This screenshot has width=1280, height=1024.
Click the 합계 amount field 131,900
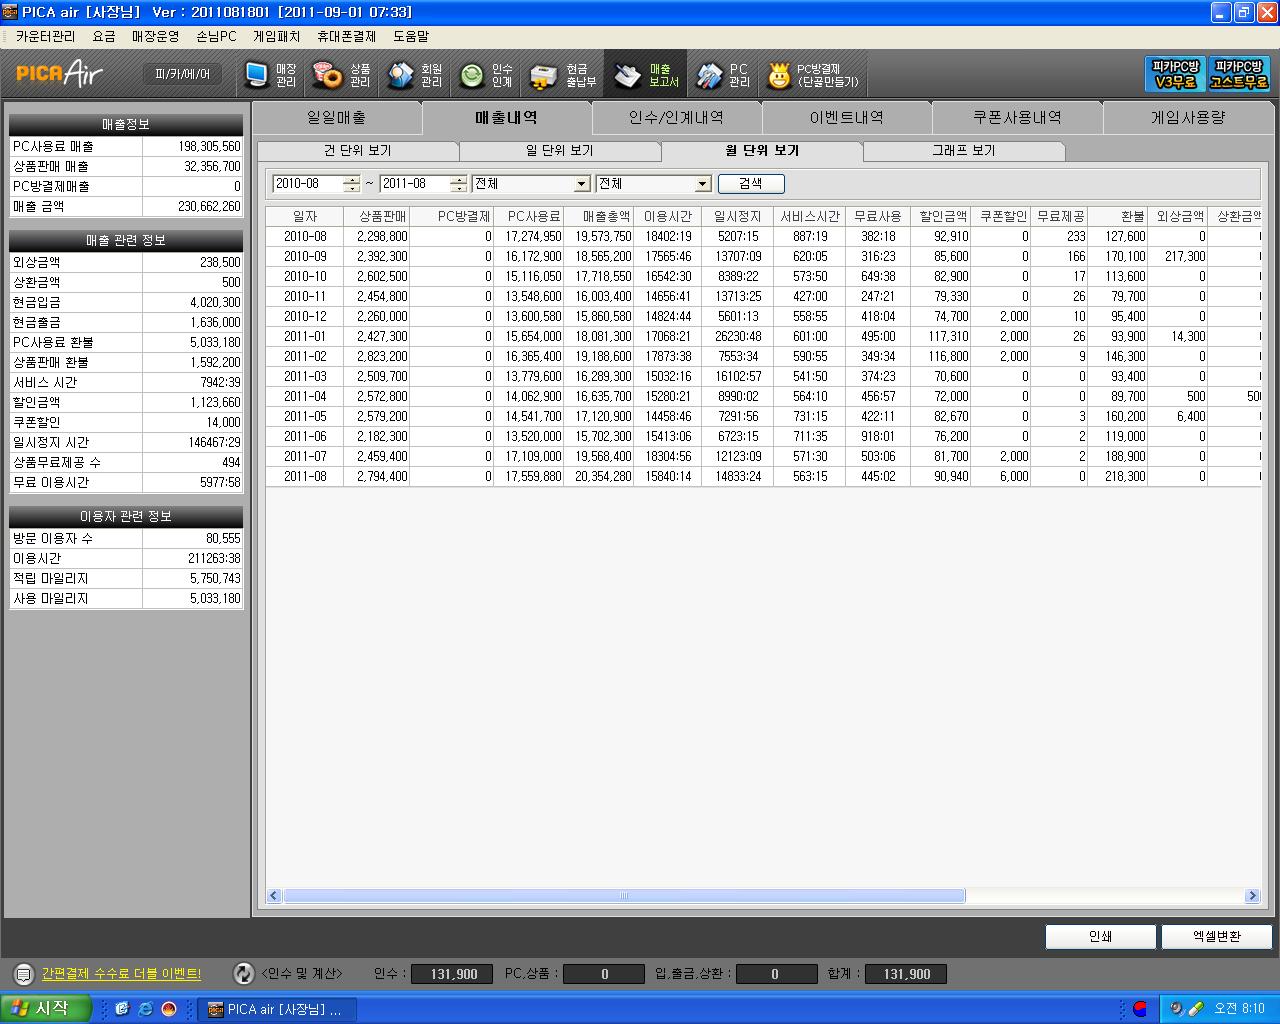tap(906, 974)
